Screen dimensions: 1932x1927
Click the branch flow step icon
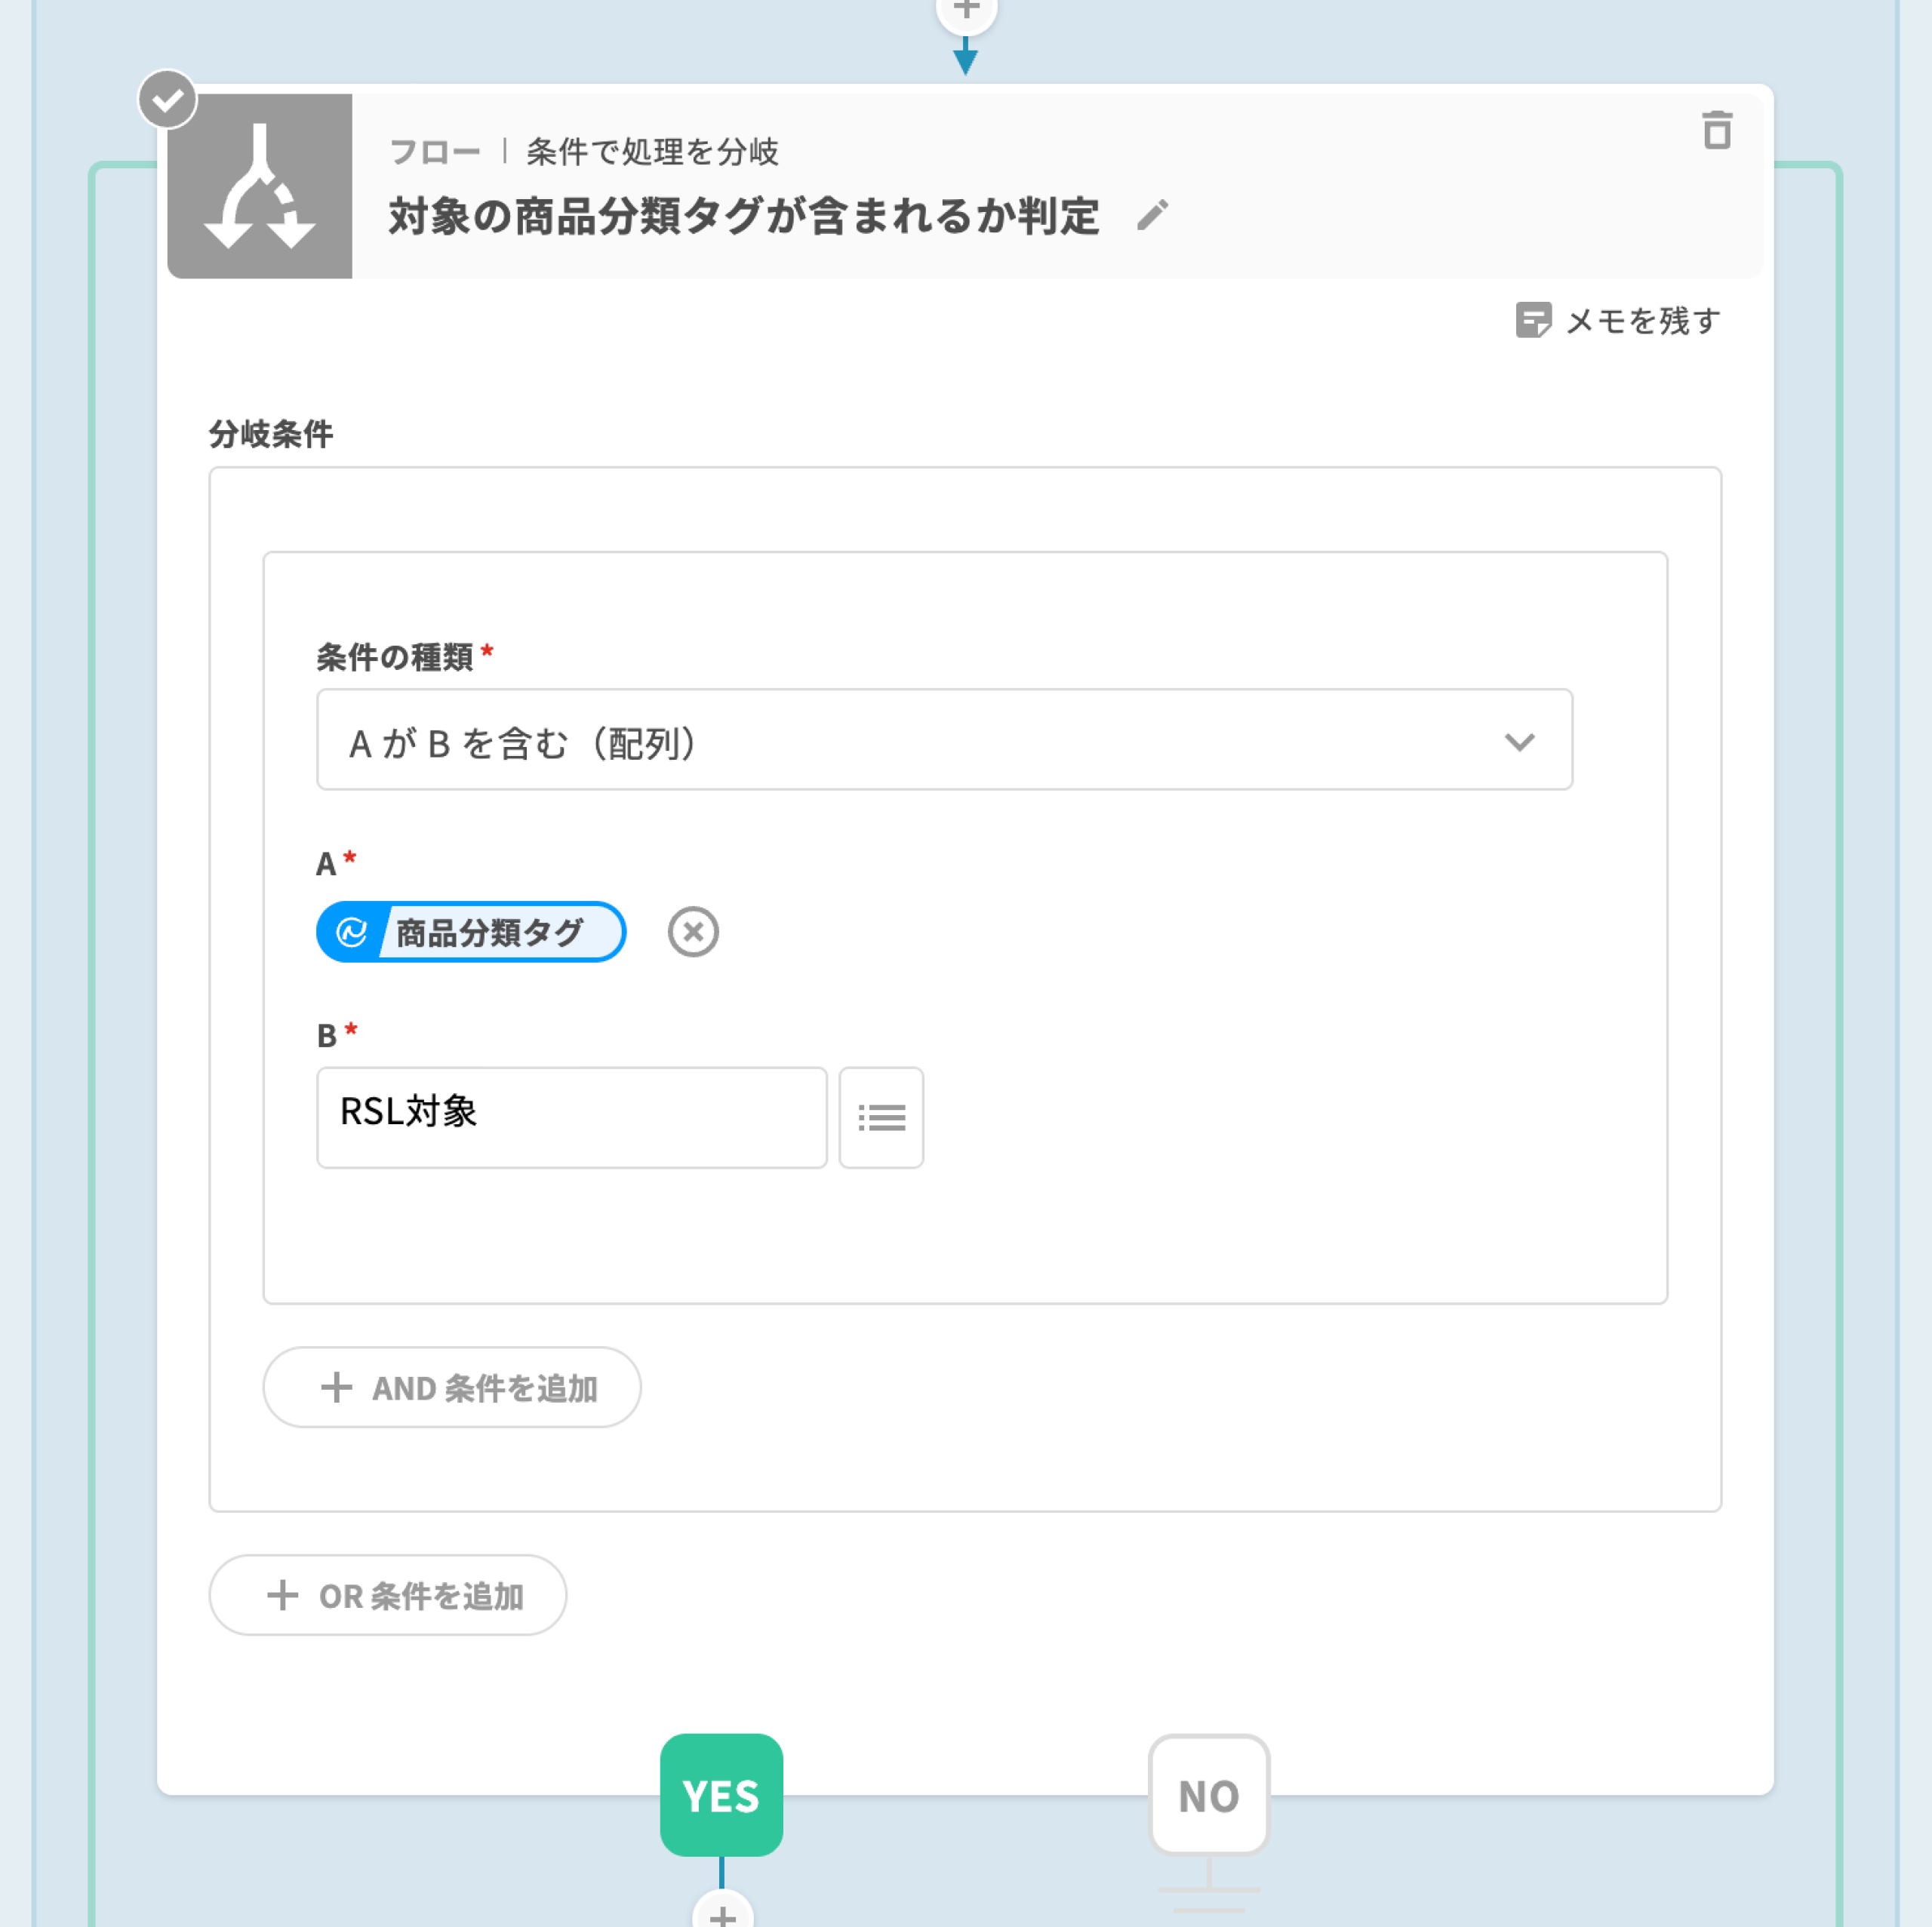(x=259, y=186)
